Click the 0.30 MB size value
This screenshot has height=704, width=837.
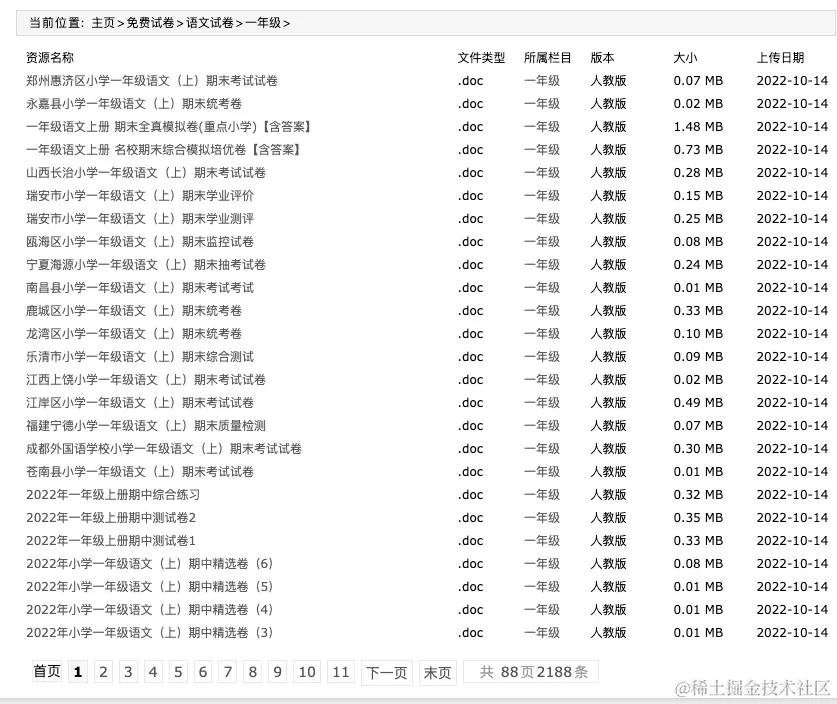(698, 448)
